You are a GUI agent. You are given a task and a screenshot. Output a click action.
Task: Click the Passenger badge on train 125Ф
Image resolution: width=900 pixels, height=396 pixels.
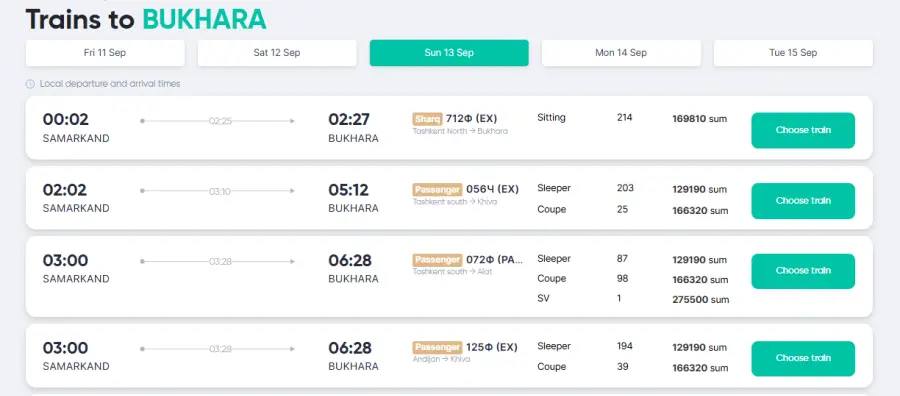coord(437,347)
